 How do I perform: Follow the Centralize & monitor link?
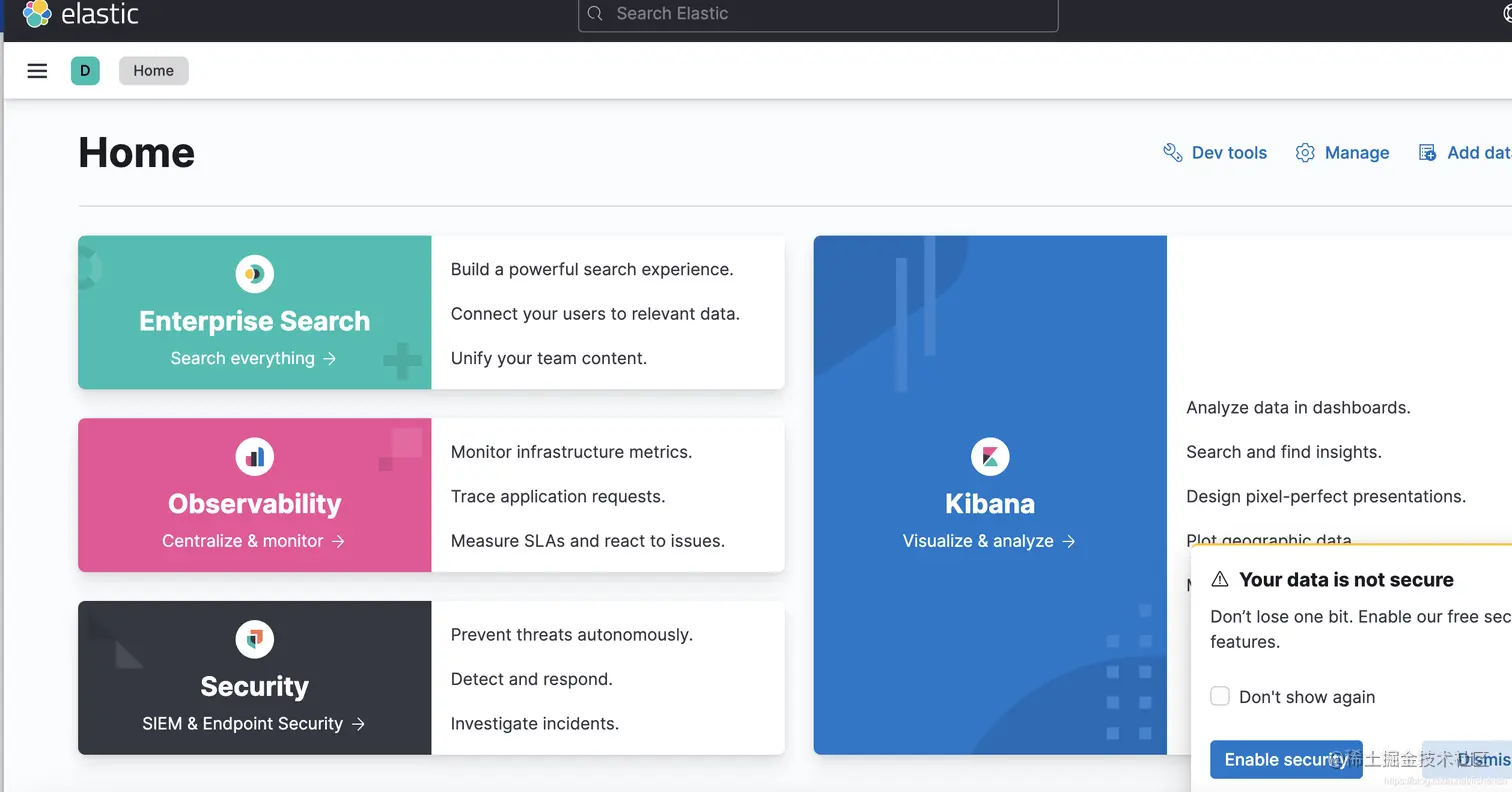[254, 541]
